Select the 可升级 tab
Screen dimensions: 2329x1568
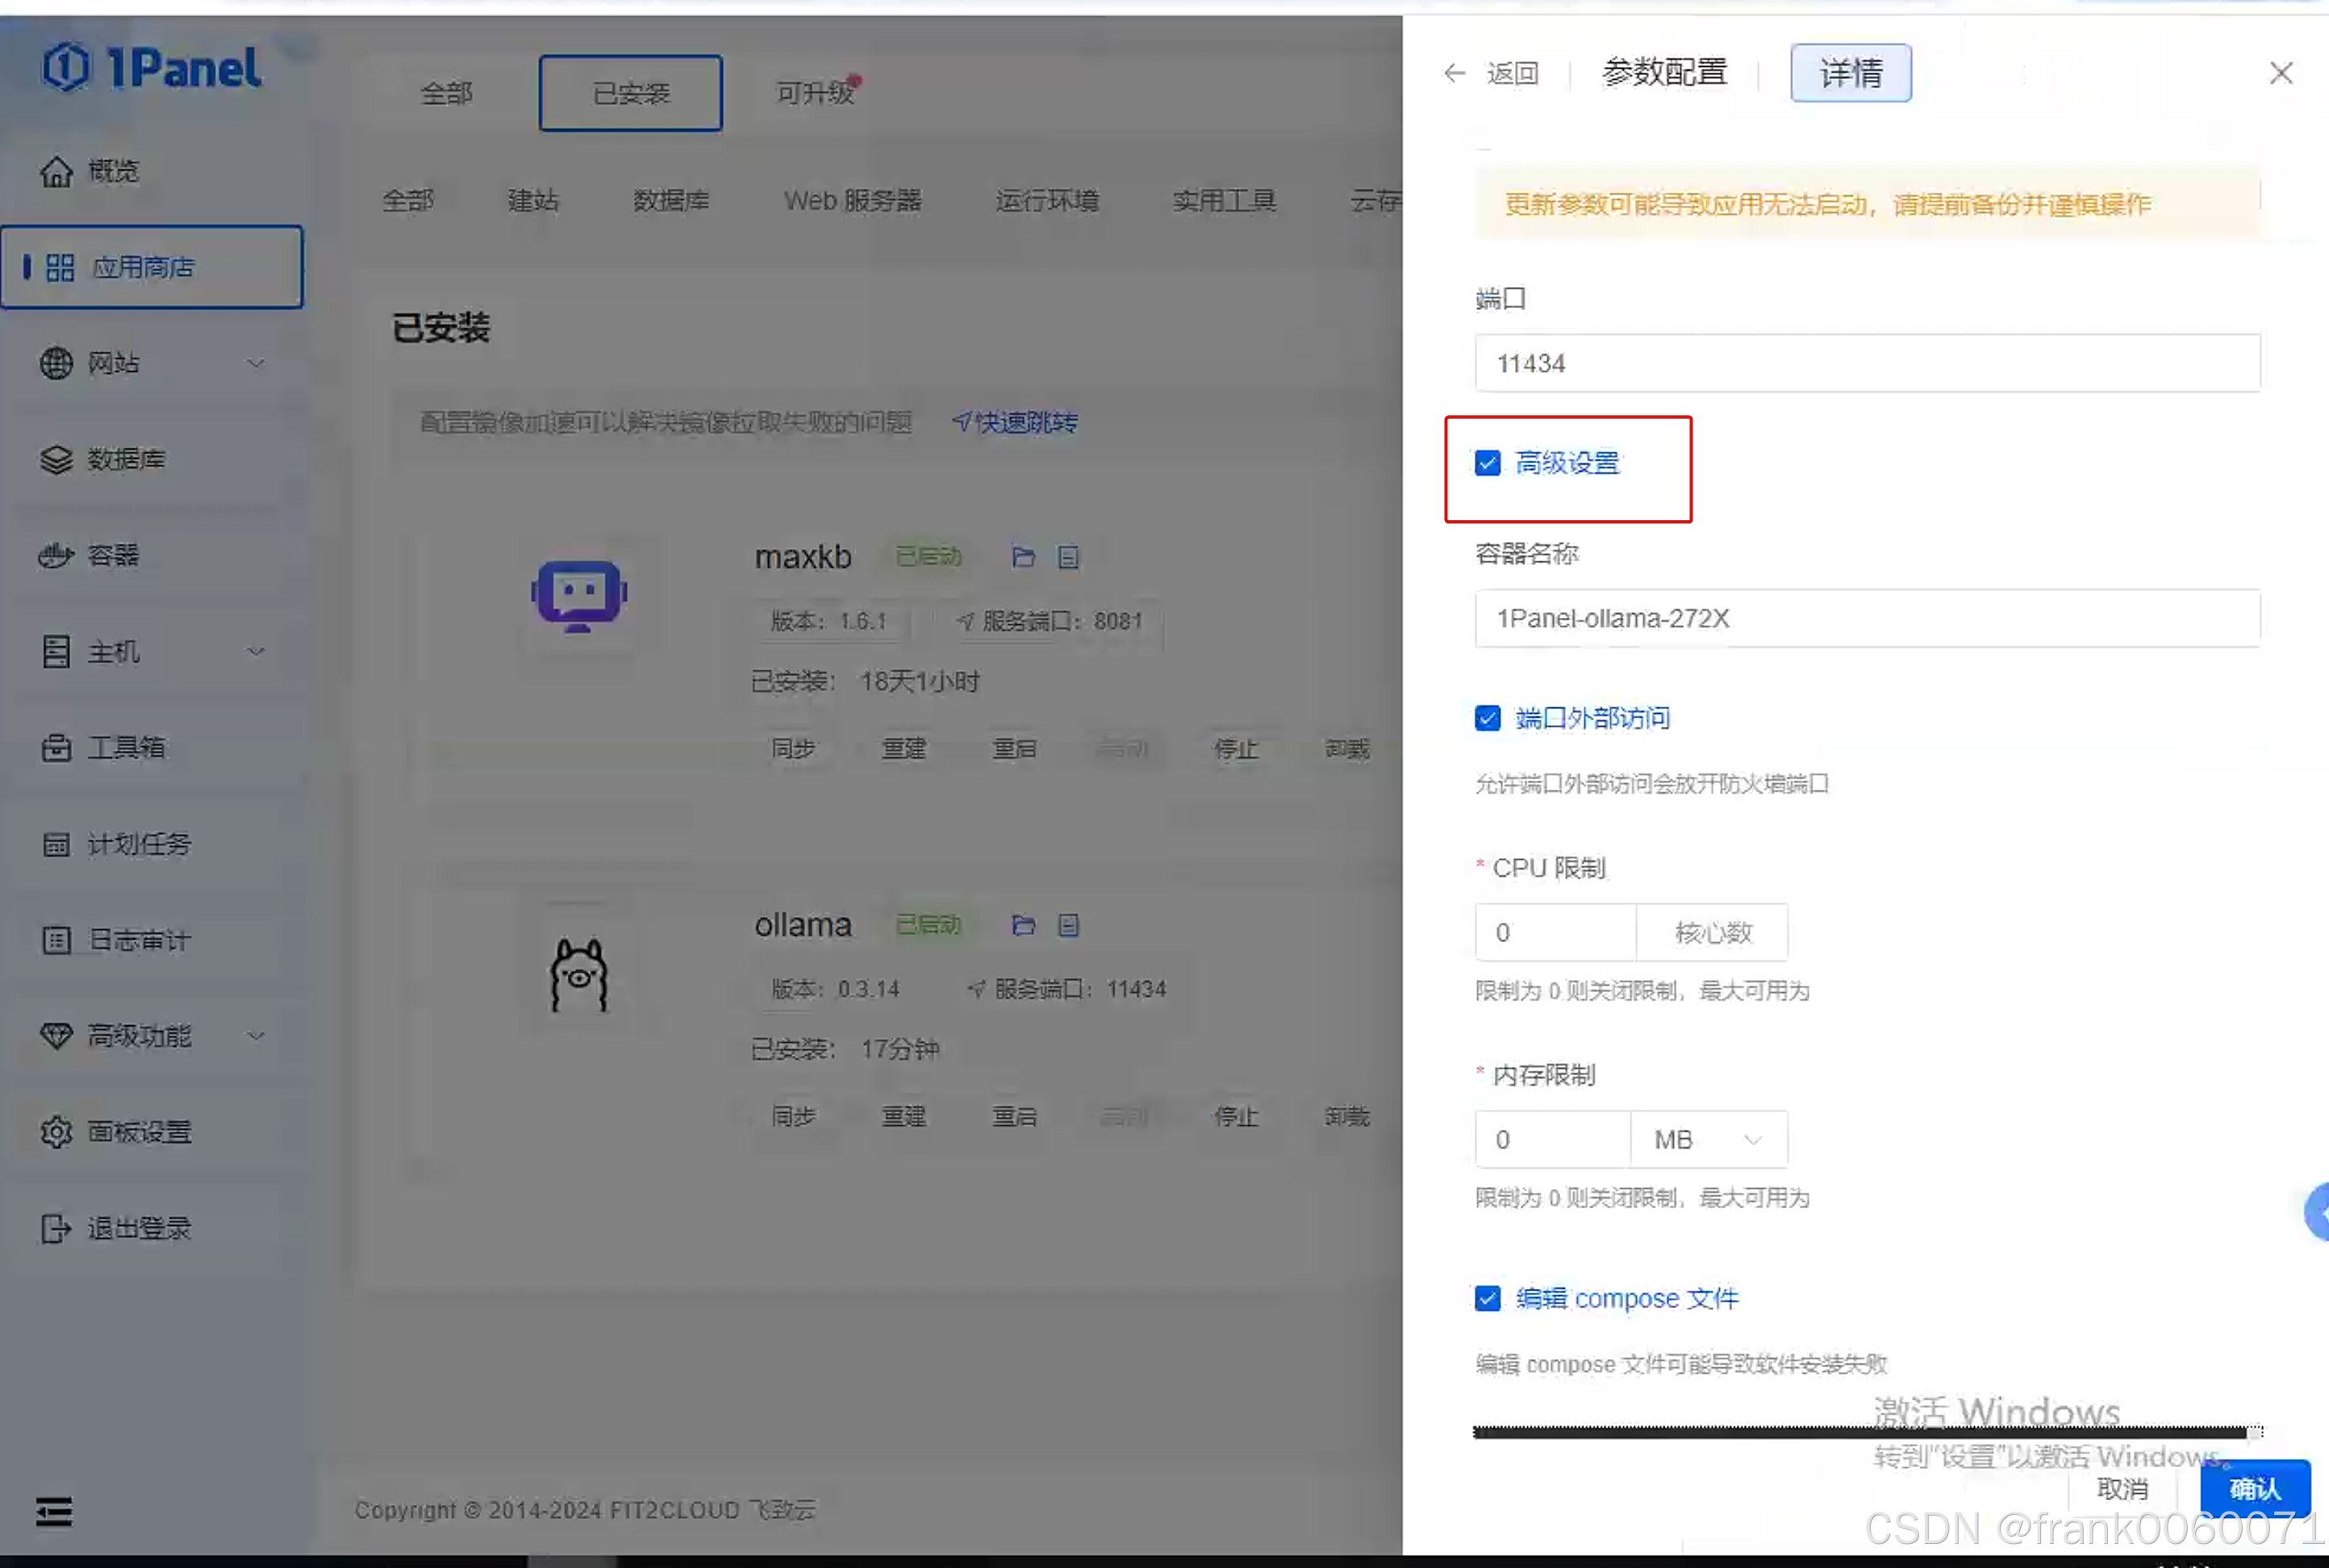[x=815, y=93]
